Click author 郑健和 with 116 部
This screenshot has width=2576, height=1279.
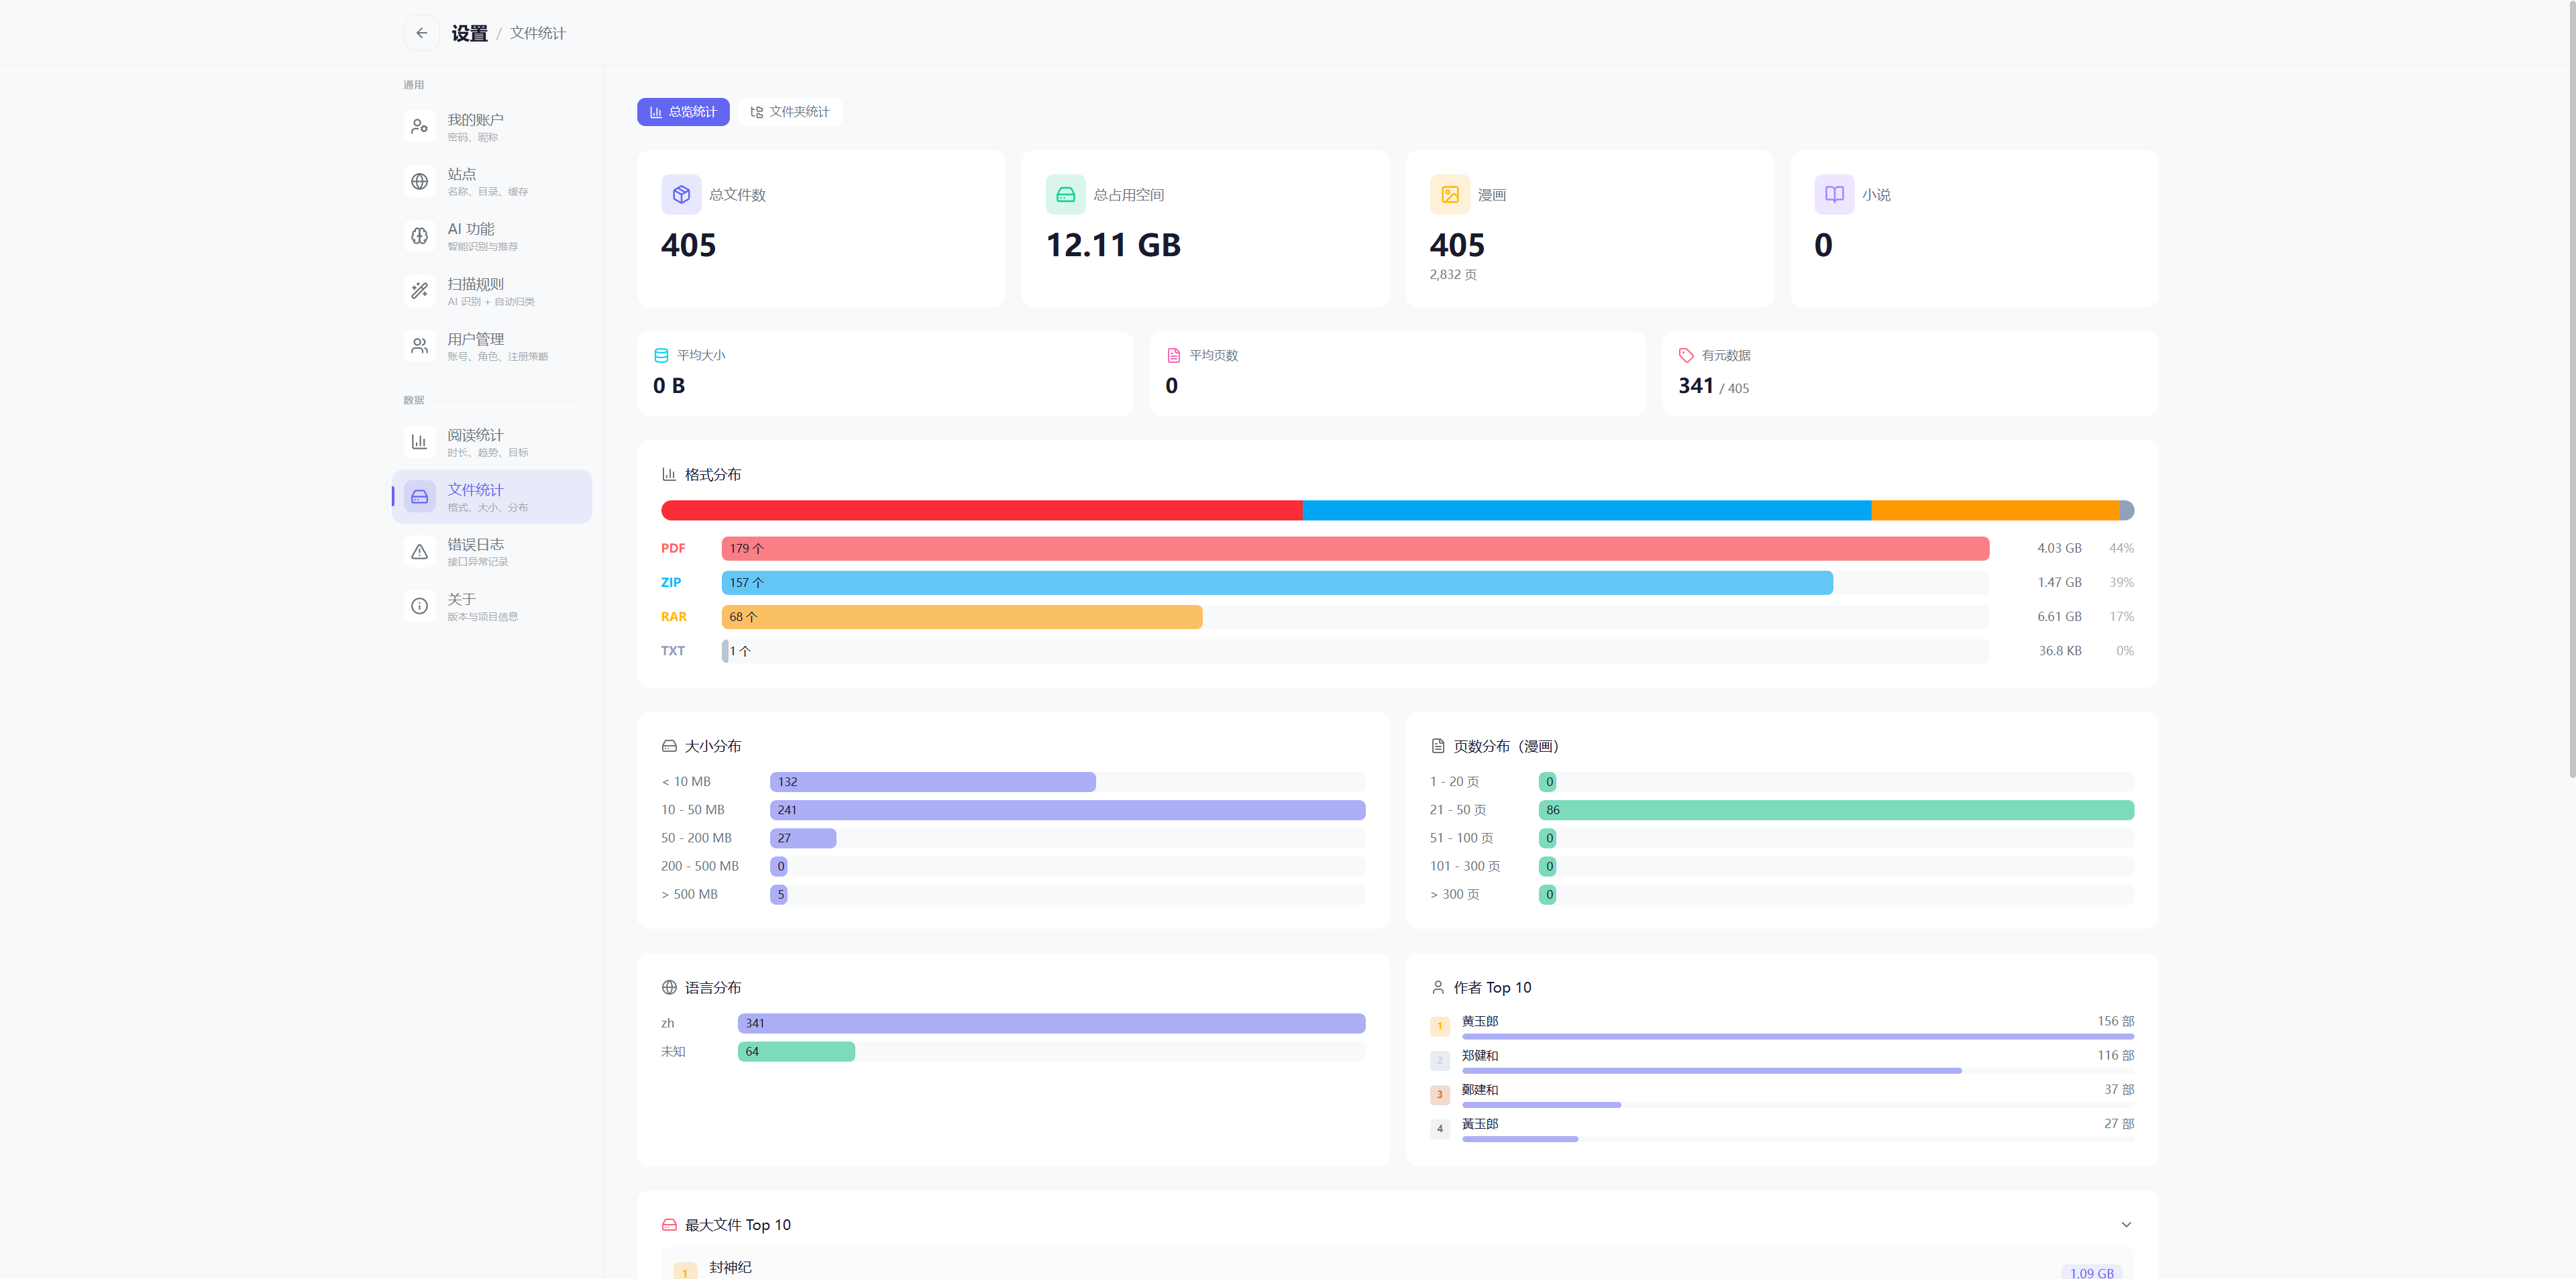(x=1782, y=1060)
